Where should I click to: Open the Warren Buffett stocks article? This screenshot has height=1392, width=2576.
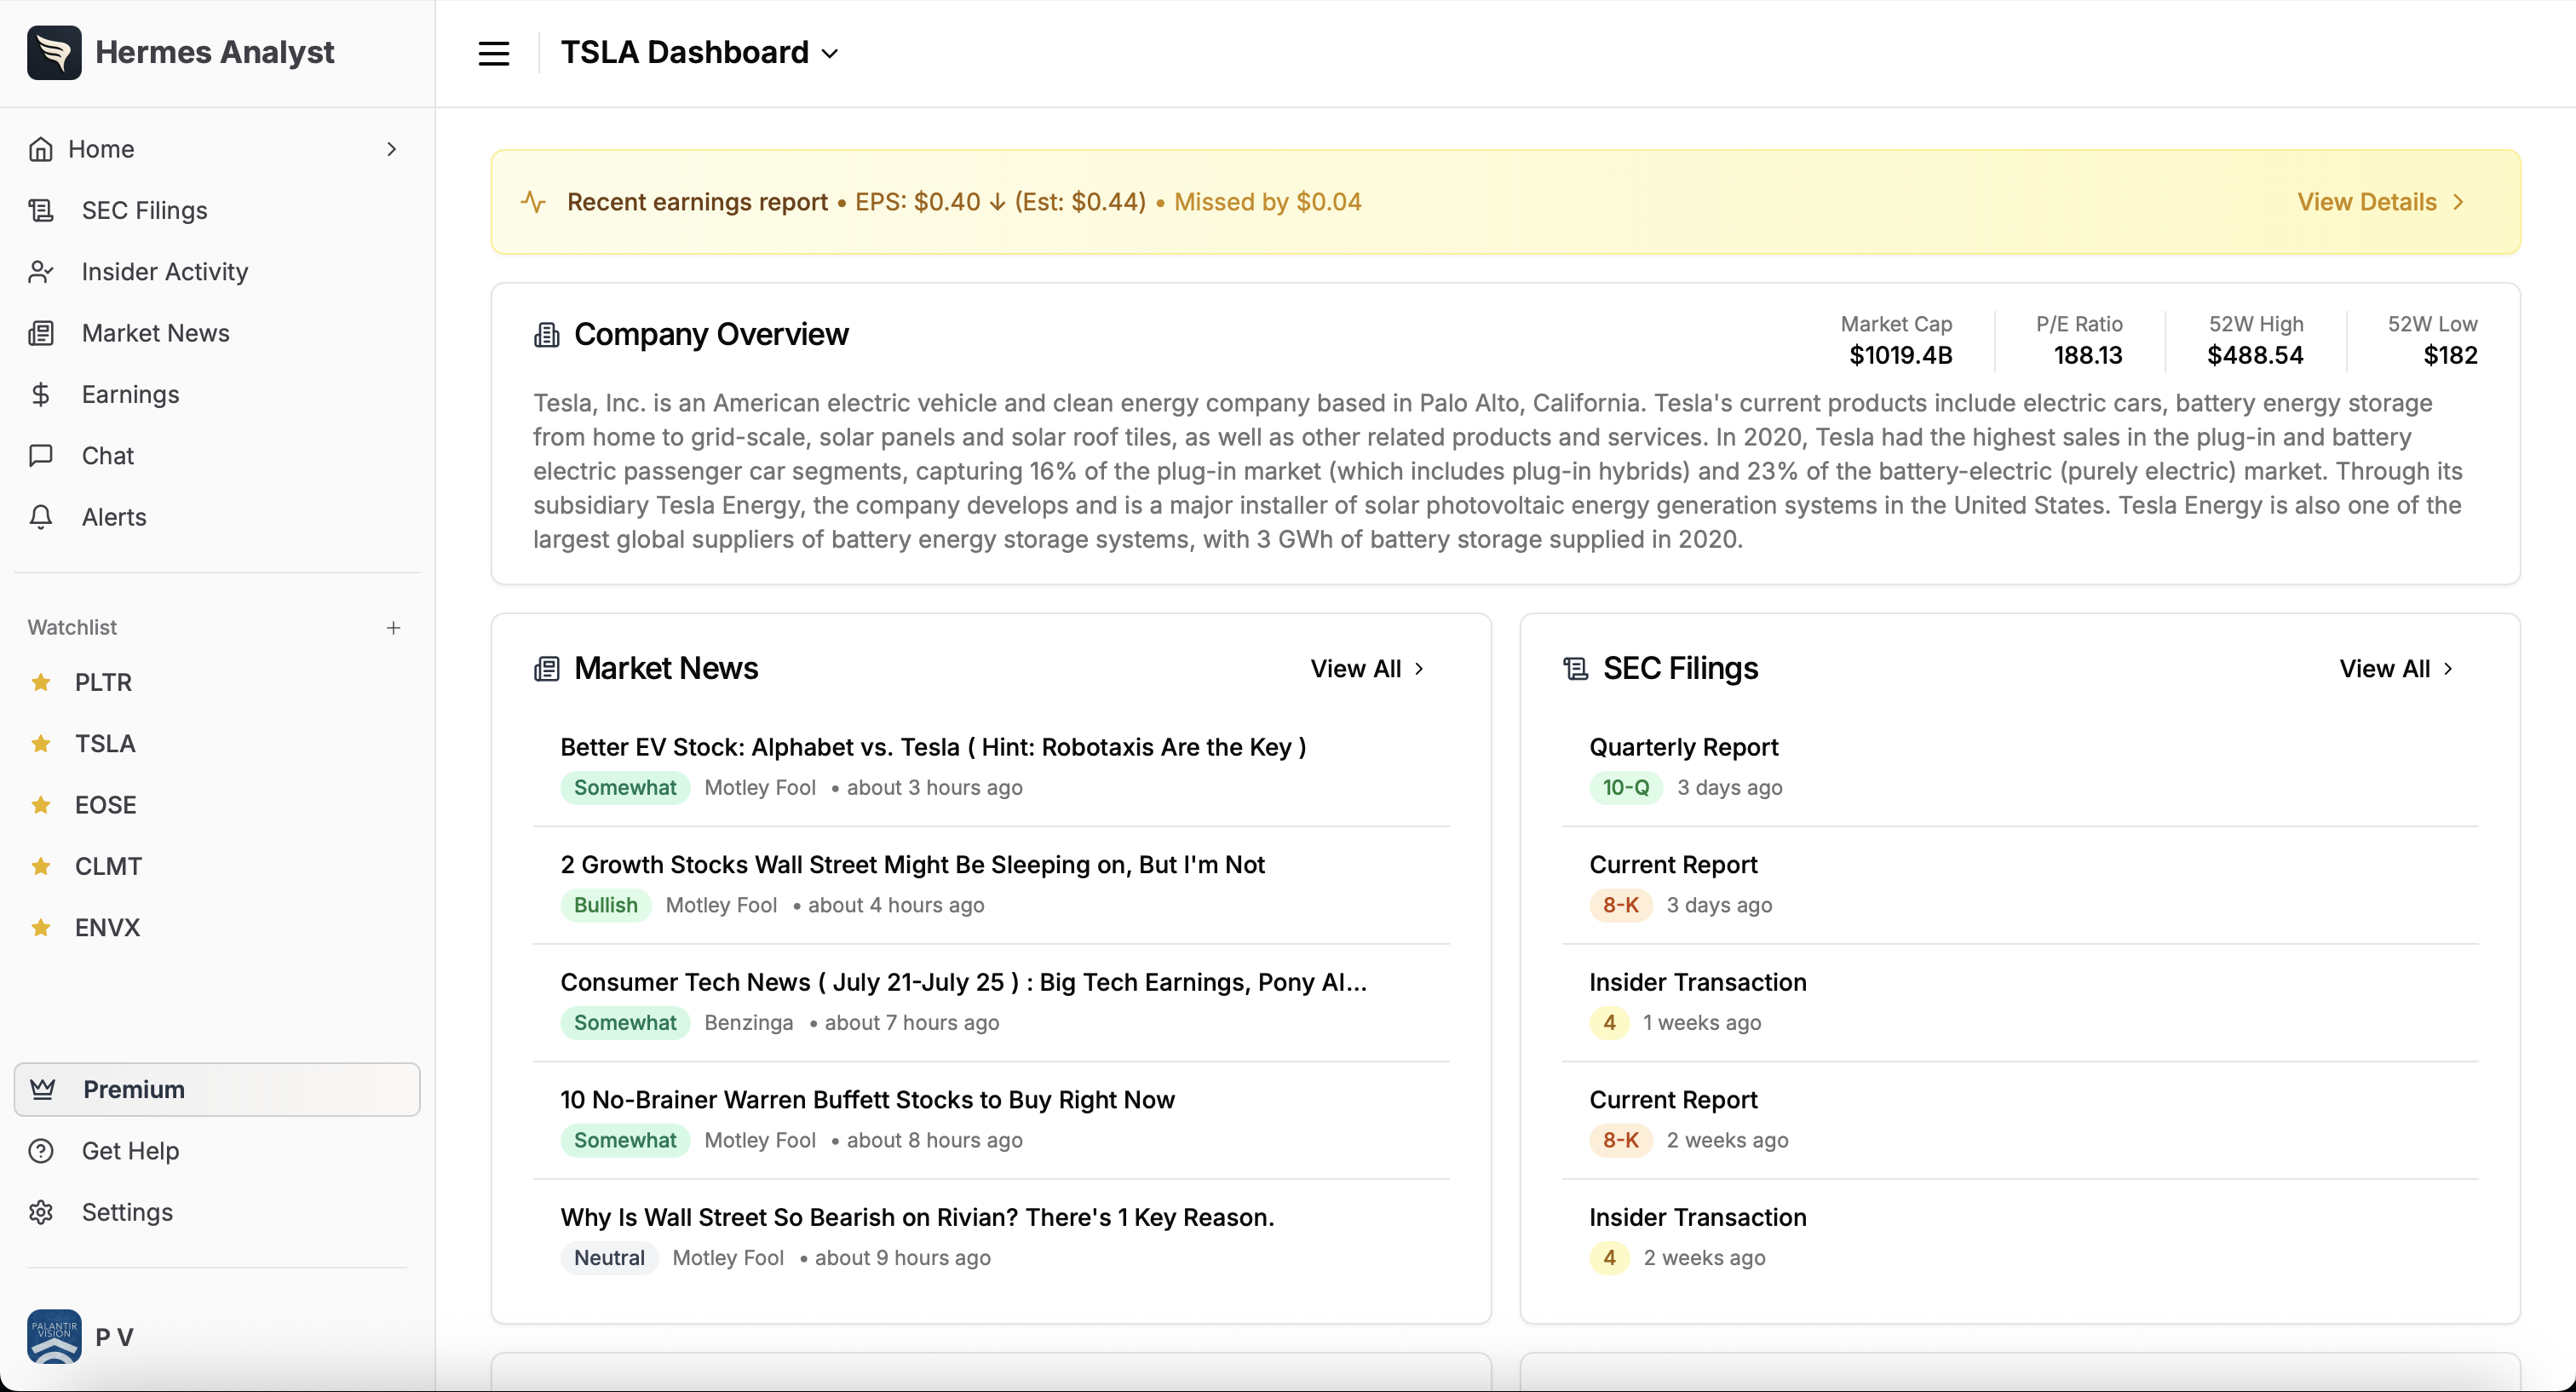coord(866,1099)
